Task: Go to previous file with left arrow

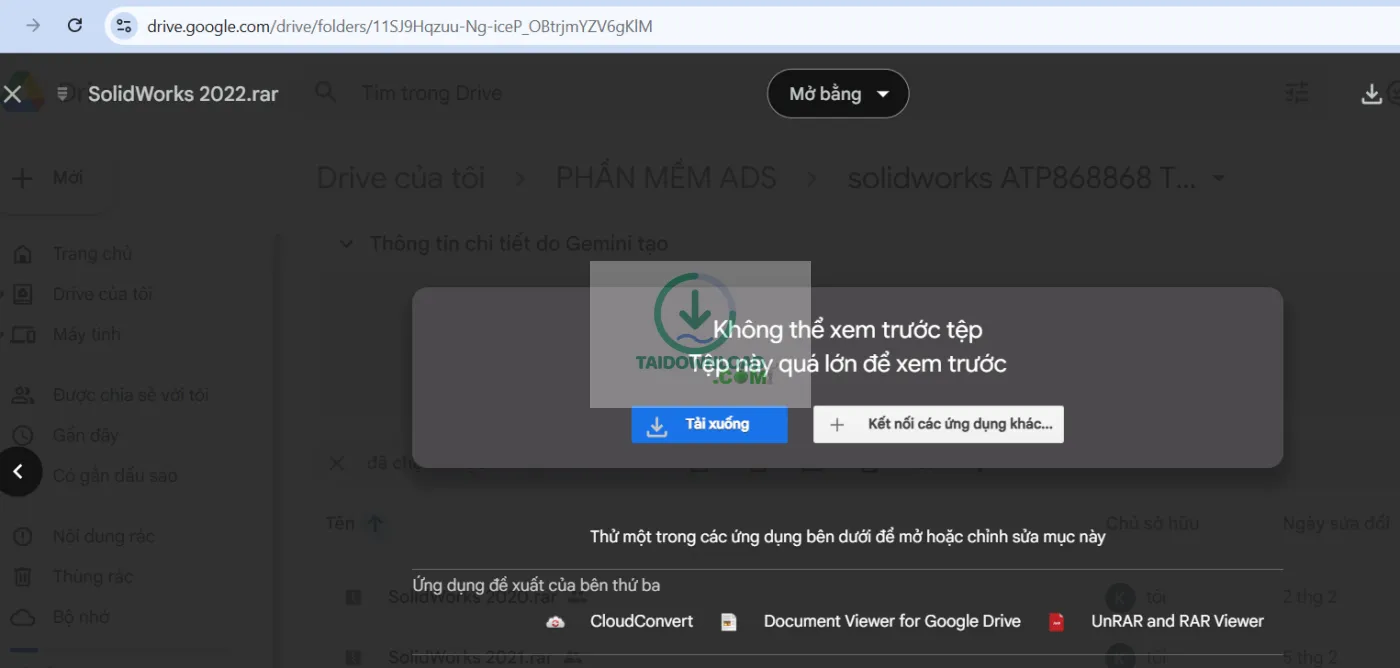Action: click(19, 472)
